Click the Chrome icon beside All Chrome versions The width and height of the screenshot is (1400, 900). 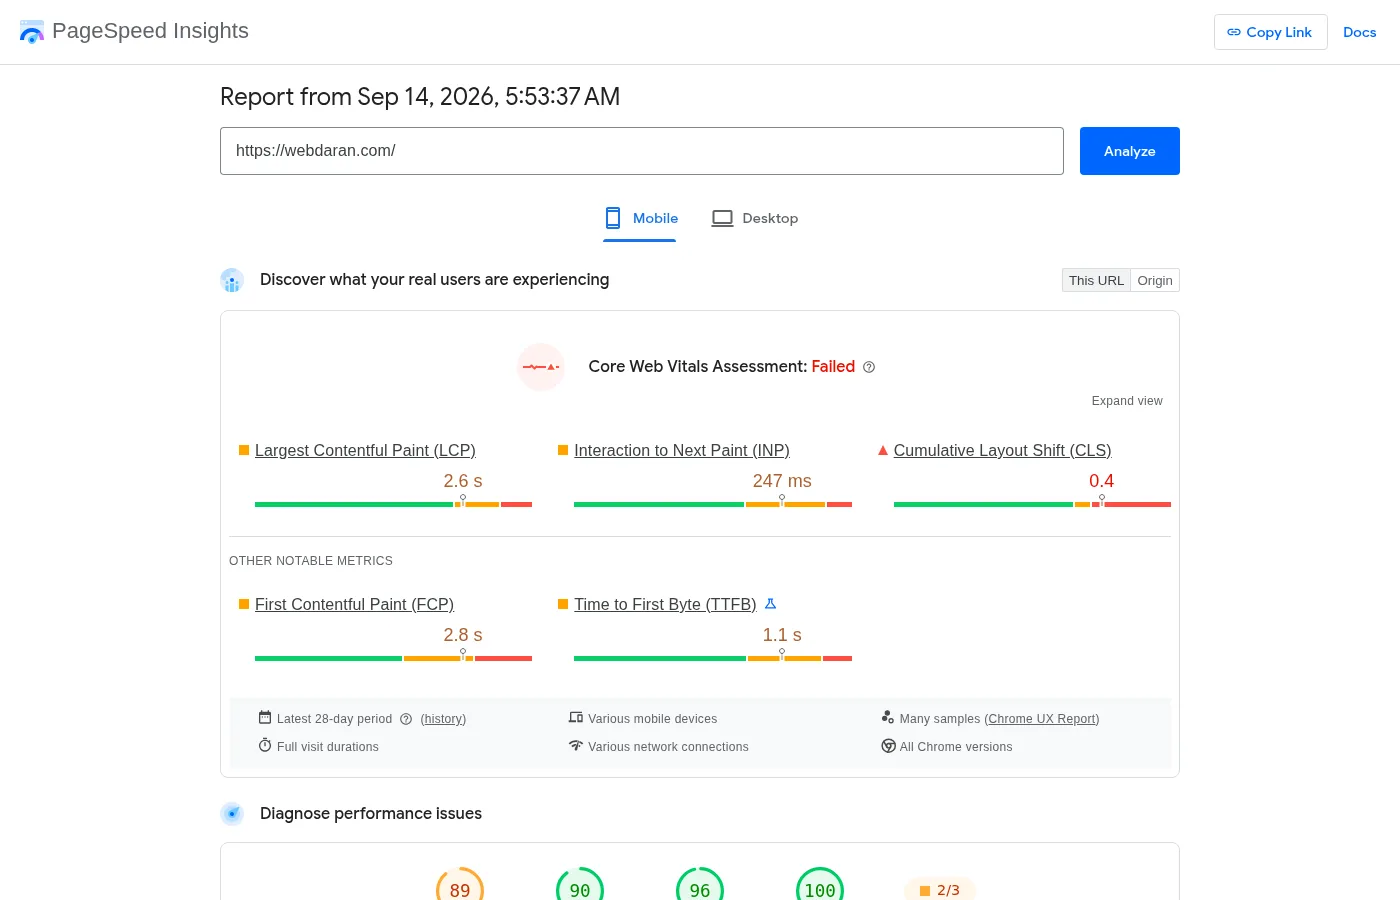[888, 746]
